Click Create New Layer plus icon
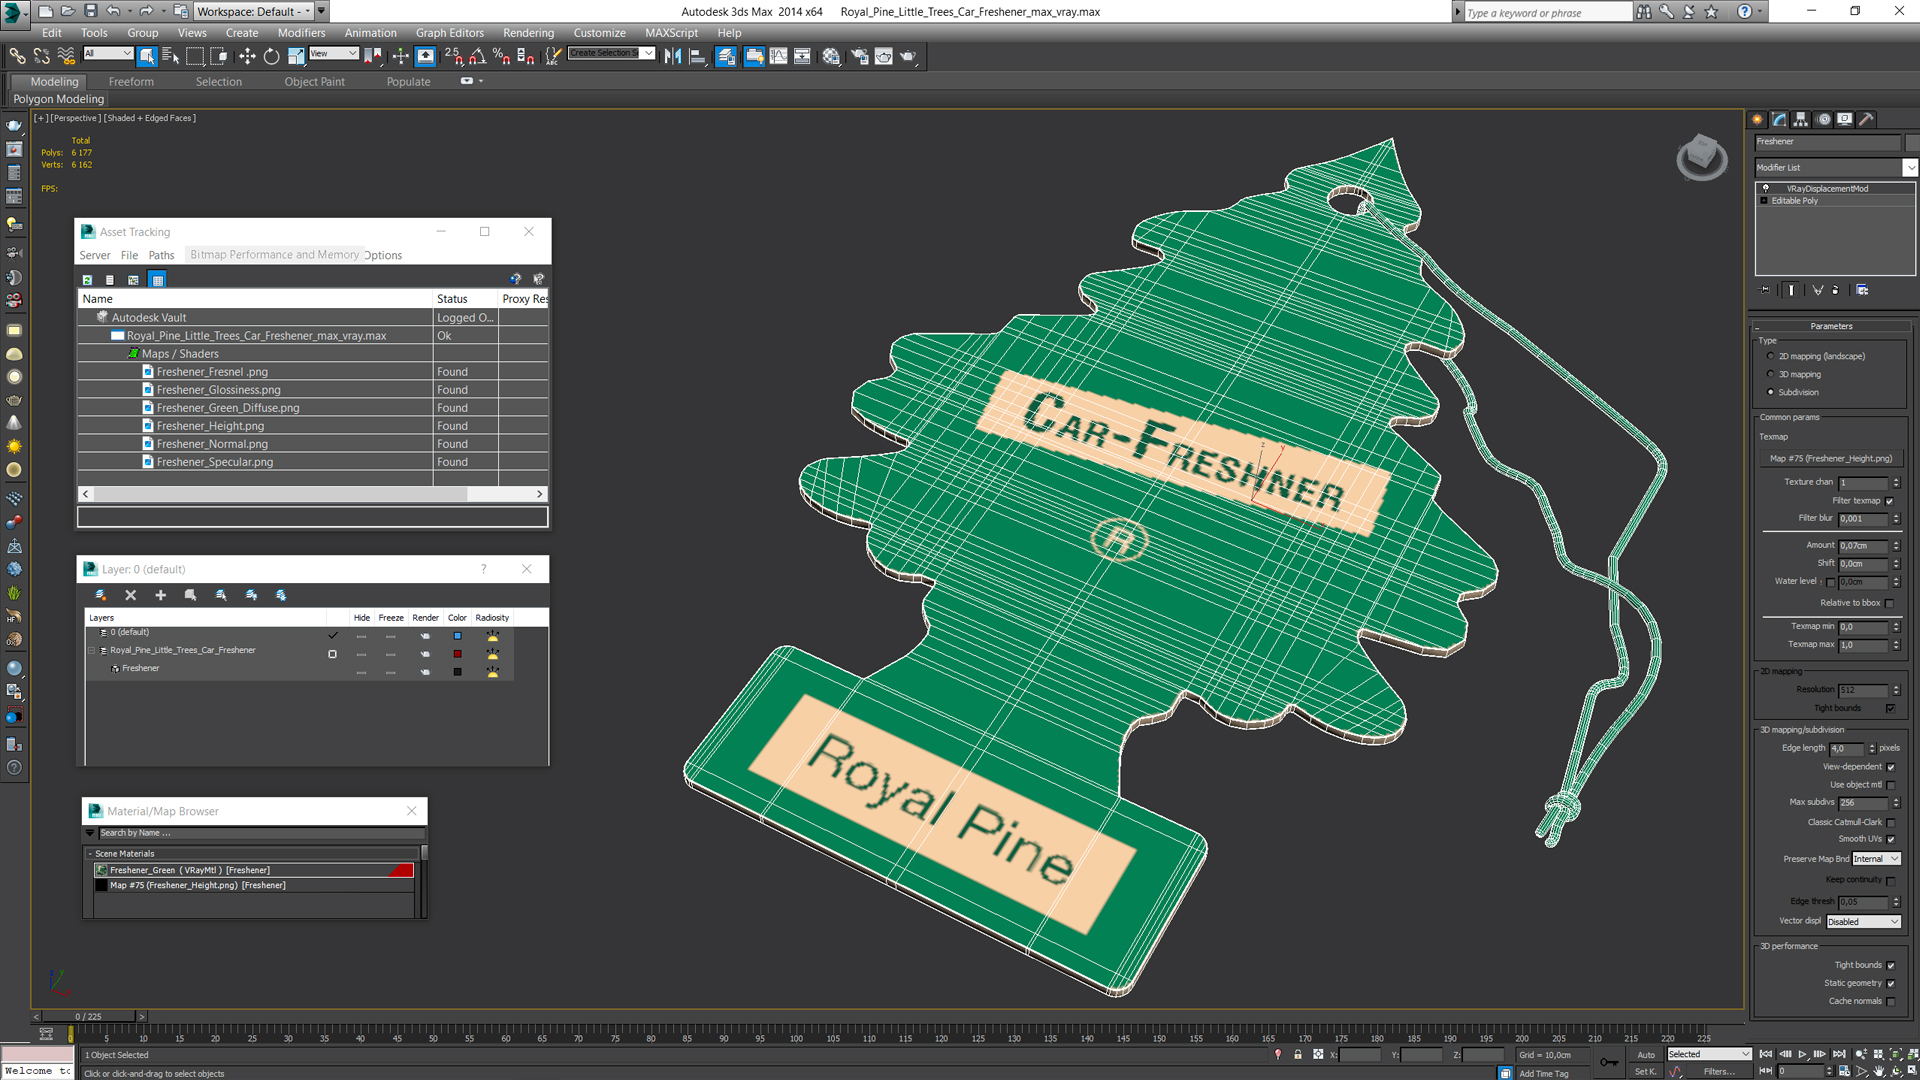Viewport: 1920px width, 1080px height. [160, 595]
